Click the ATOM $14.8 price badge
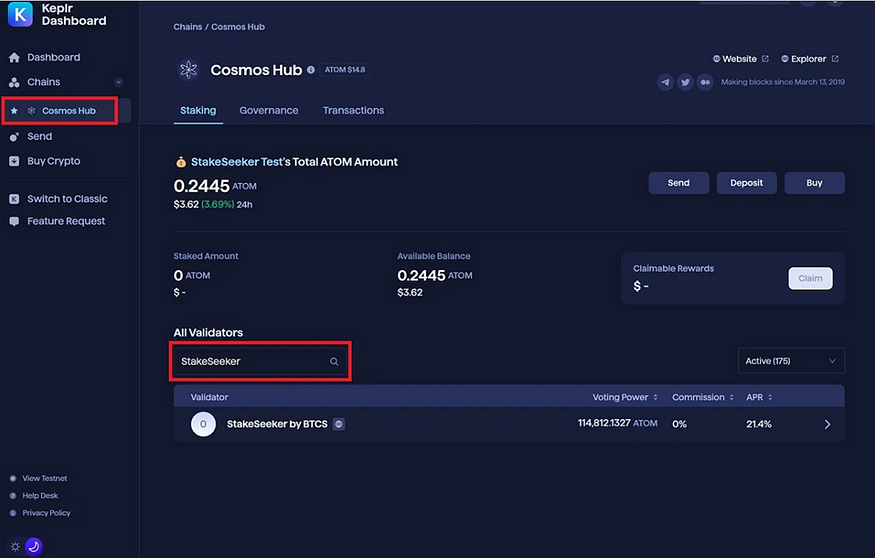 [345, 70]
